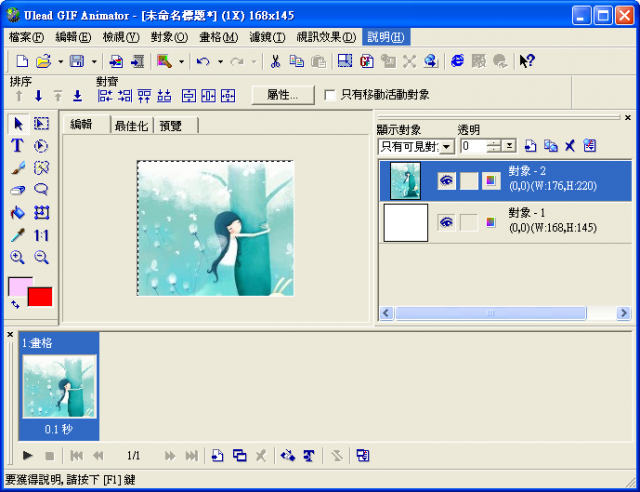Move object down one level arrow

pos(38,96)
